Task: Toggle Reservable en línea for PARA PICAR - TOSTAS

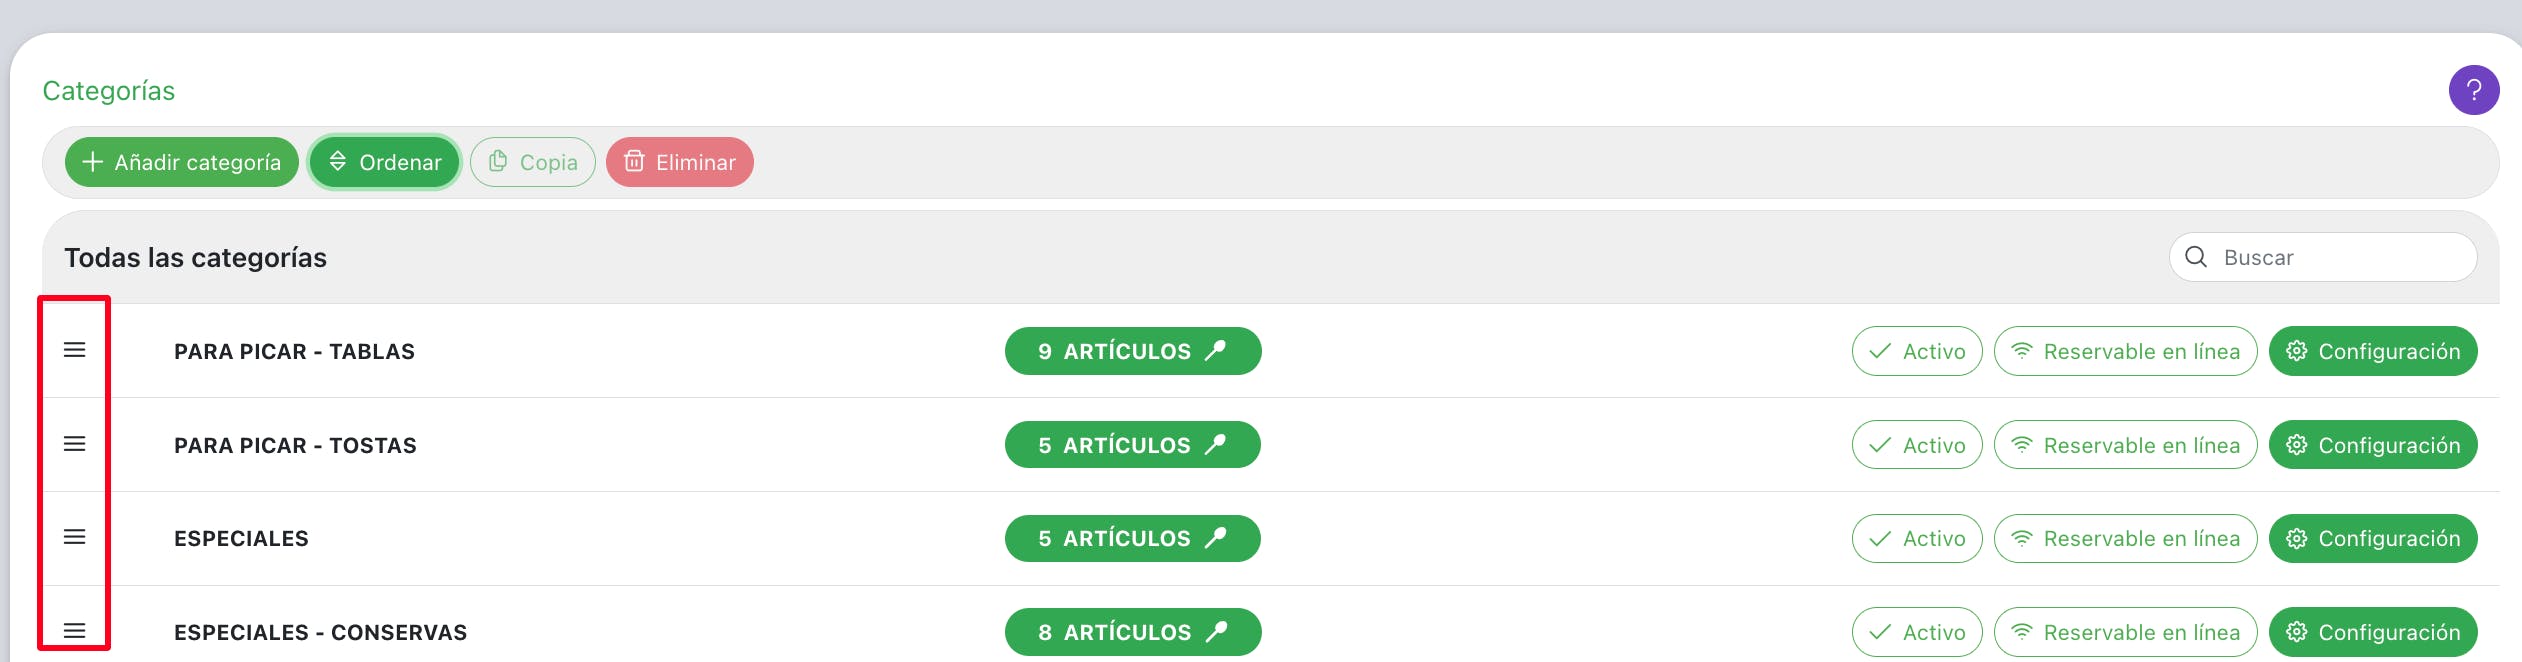Action: pyautogui.click(x=2125, y=445)
